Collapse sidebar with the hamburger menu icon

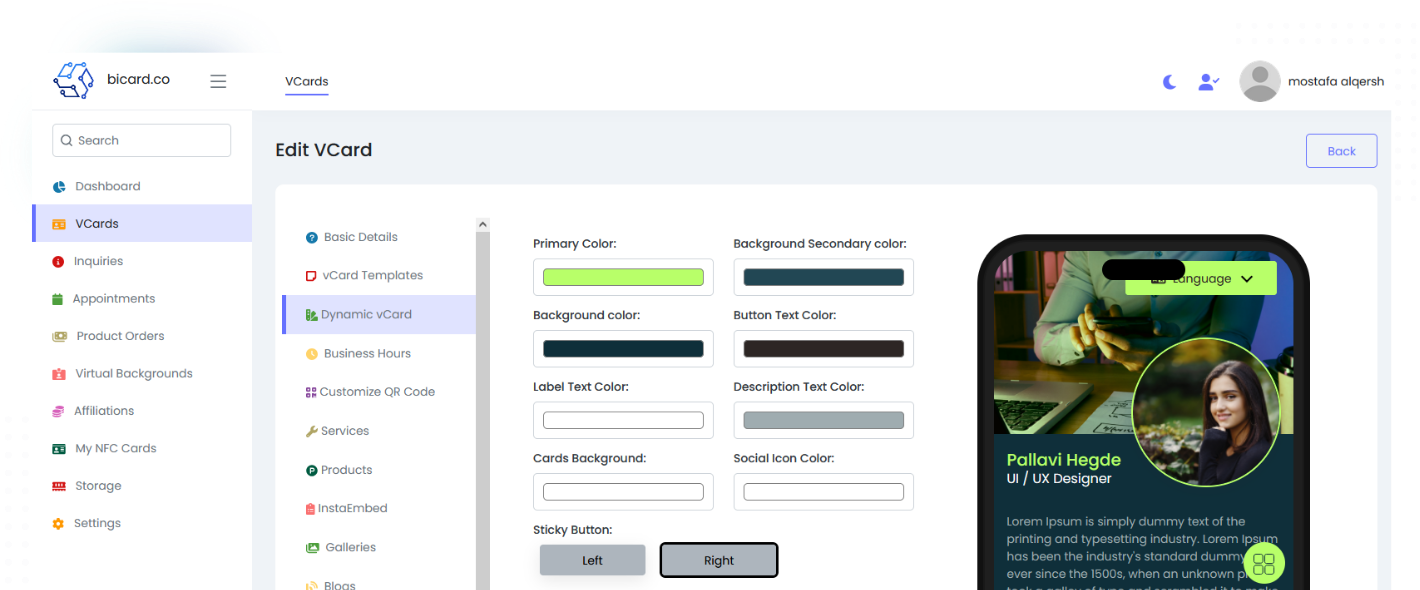(x=218, y=81)
